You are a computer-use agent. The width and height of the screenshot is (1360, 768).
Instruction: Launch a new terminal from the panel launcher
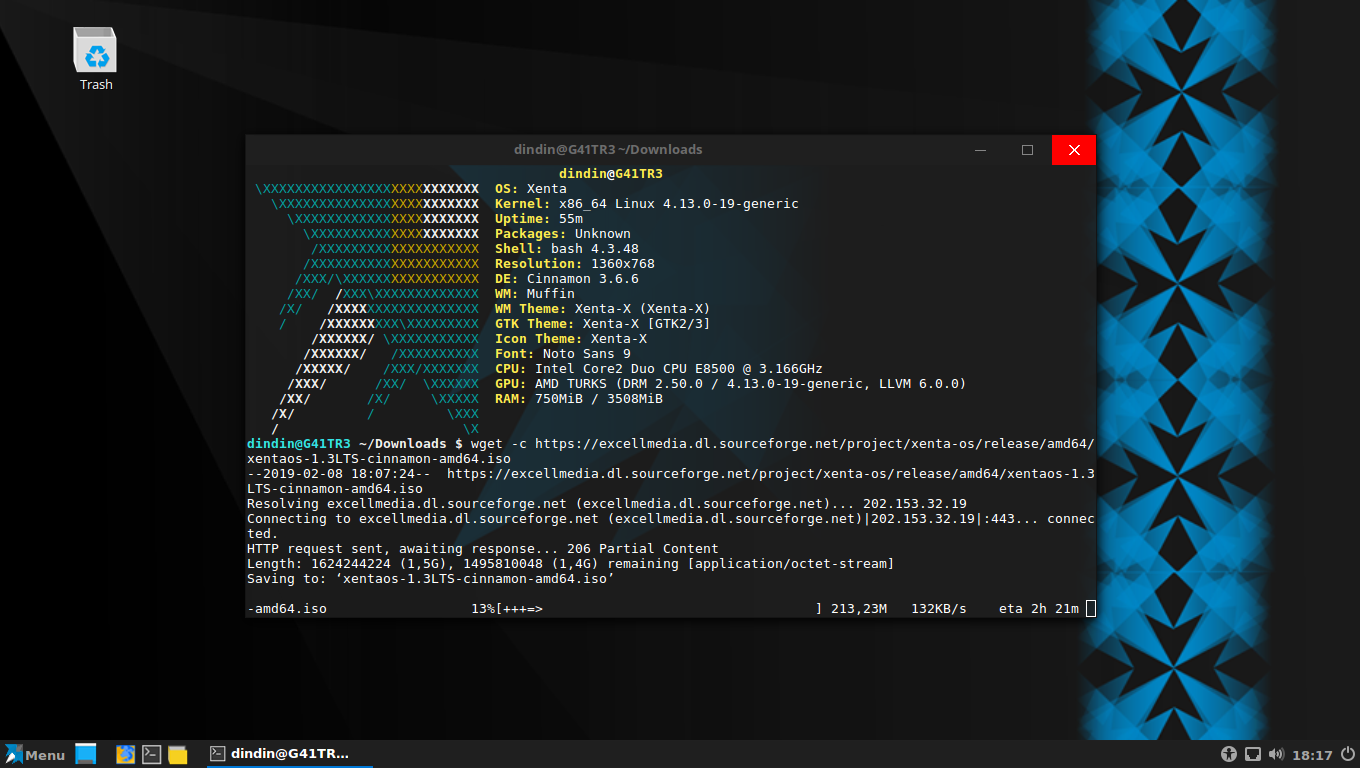click(x=151, y=754)
